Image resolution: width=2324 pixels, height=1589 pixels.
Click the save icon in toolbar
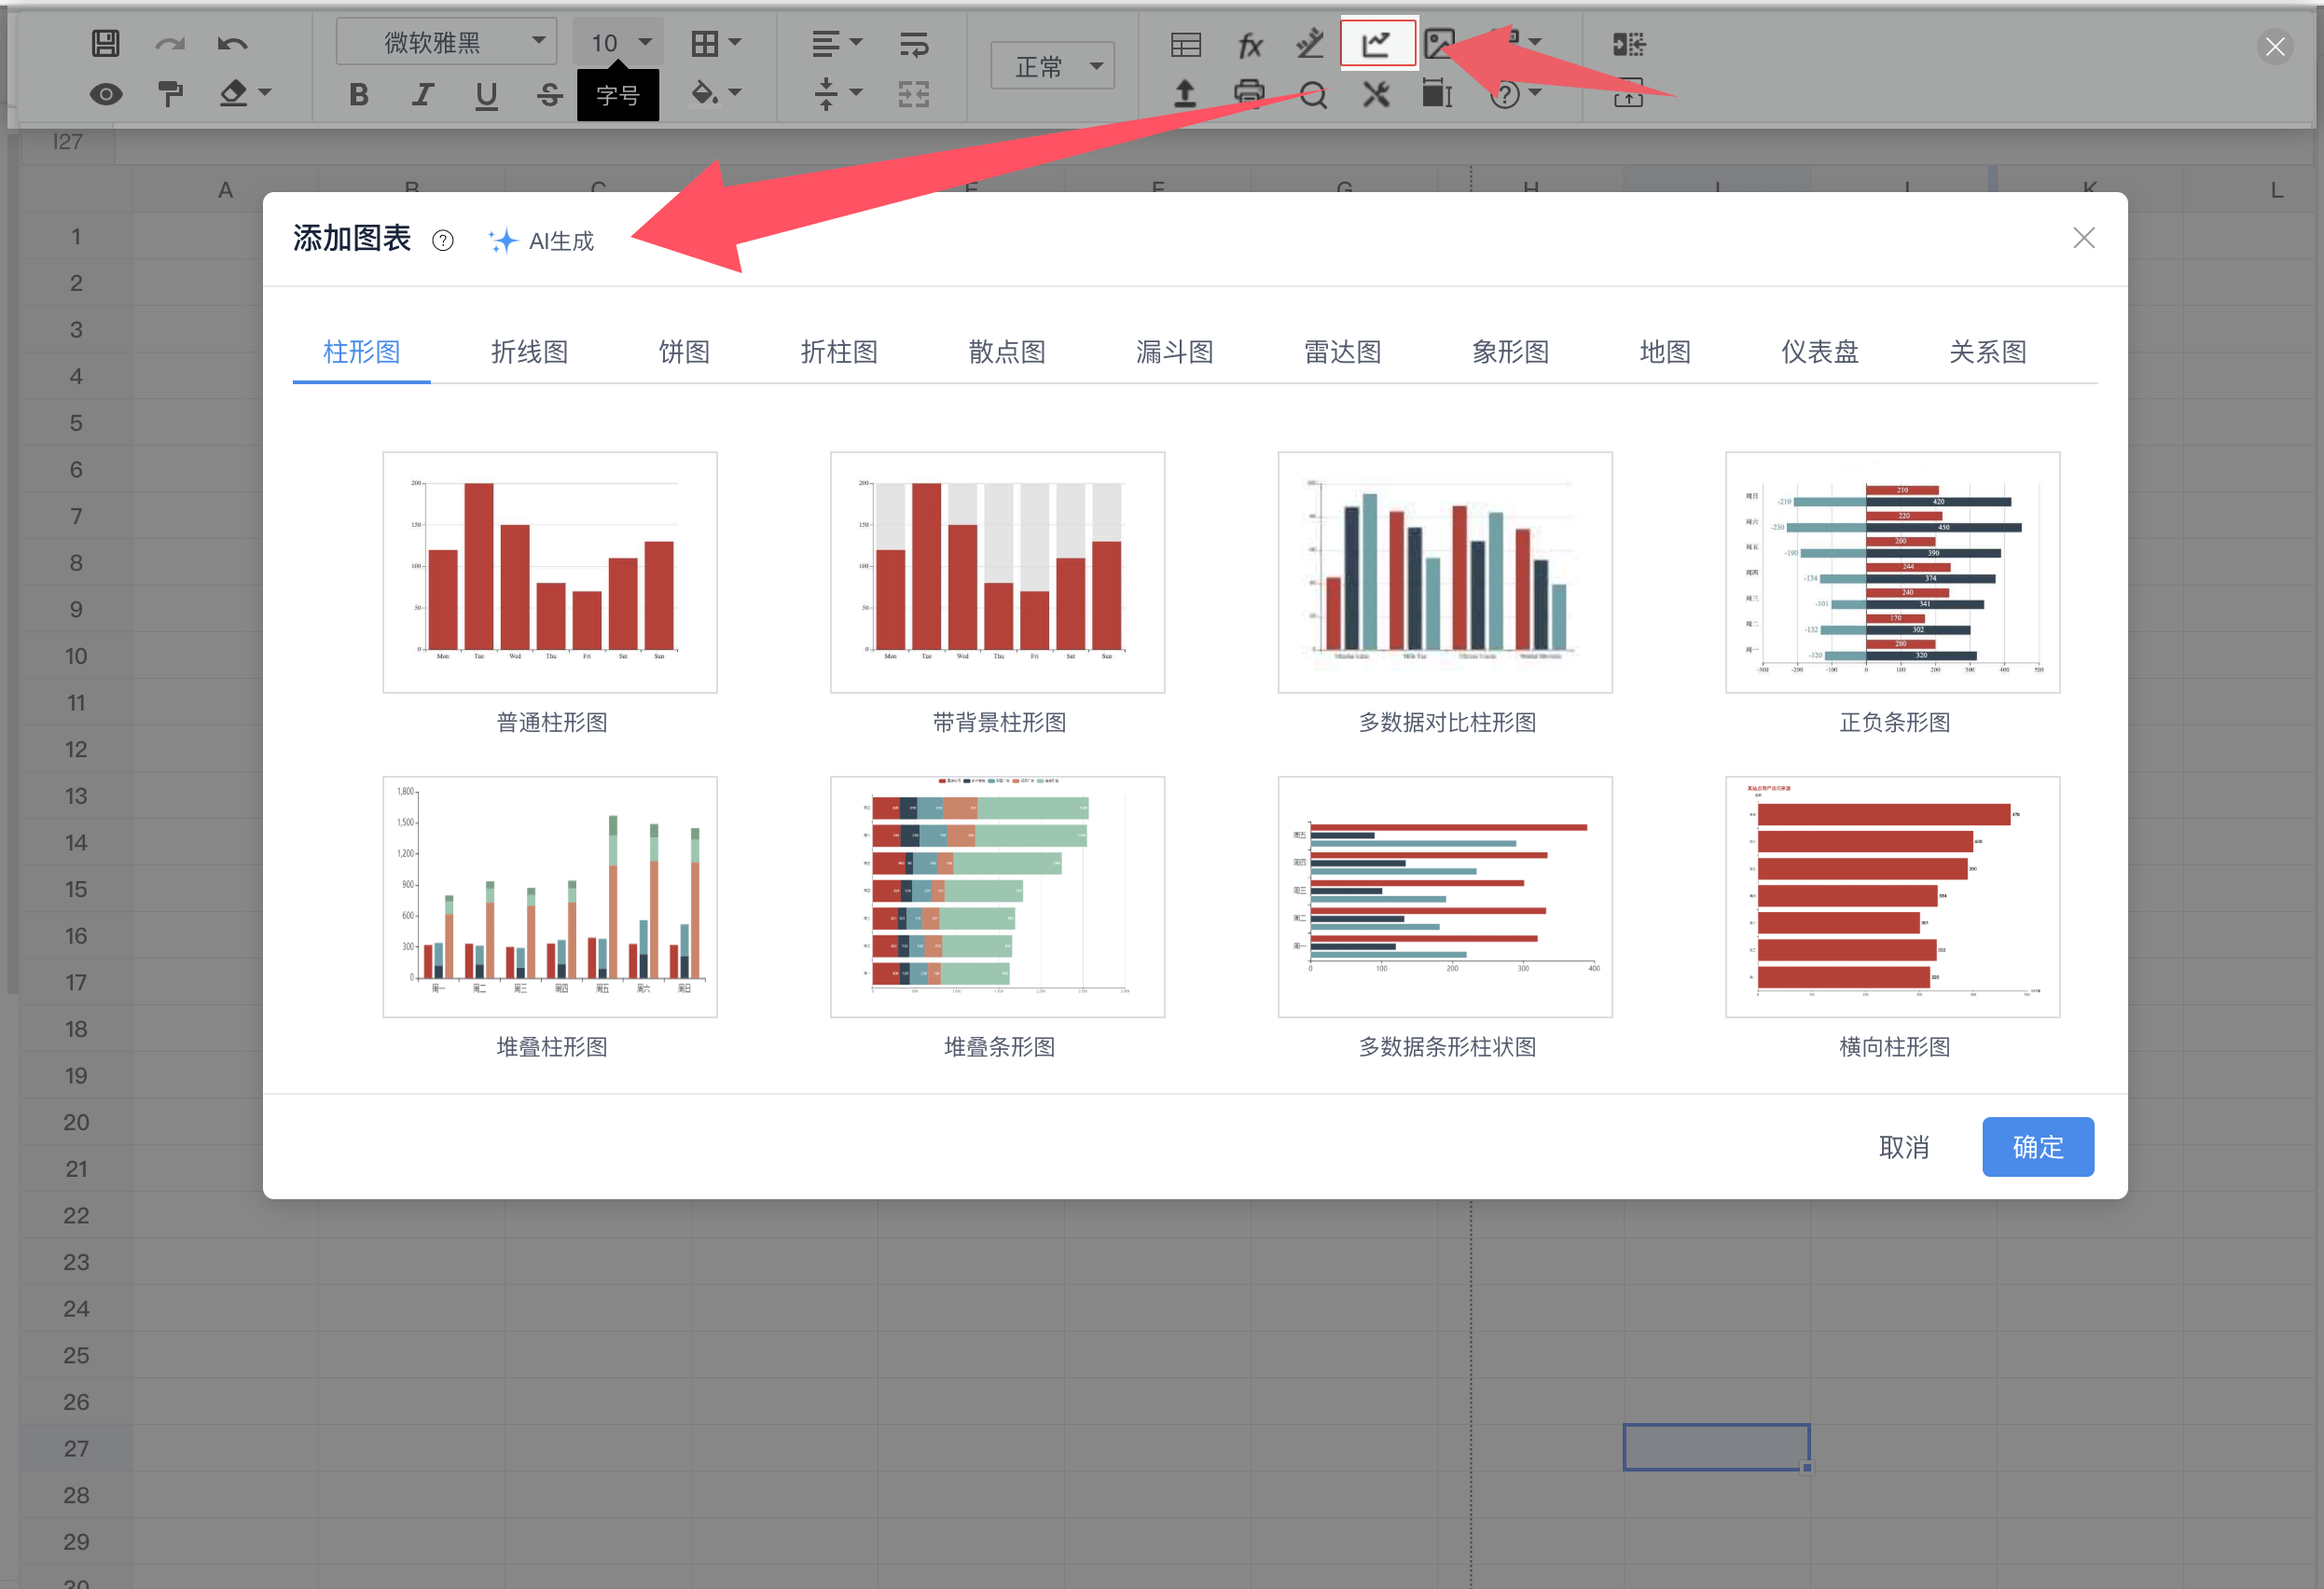105,43
